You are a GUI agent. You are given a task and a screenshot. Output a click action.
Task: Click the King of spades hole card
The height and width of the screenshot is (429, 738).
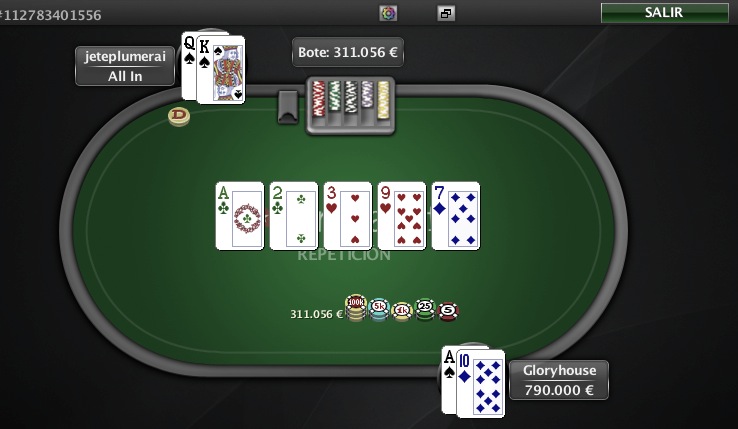coord(221,70)
